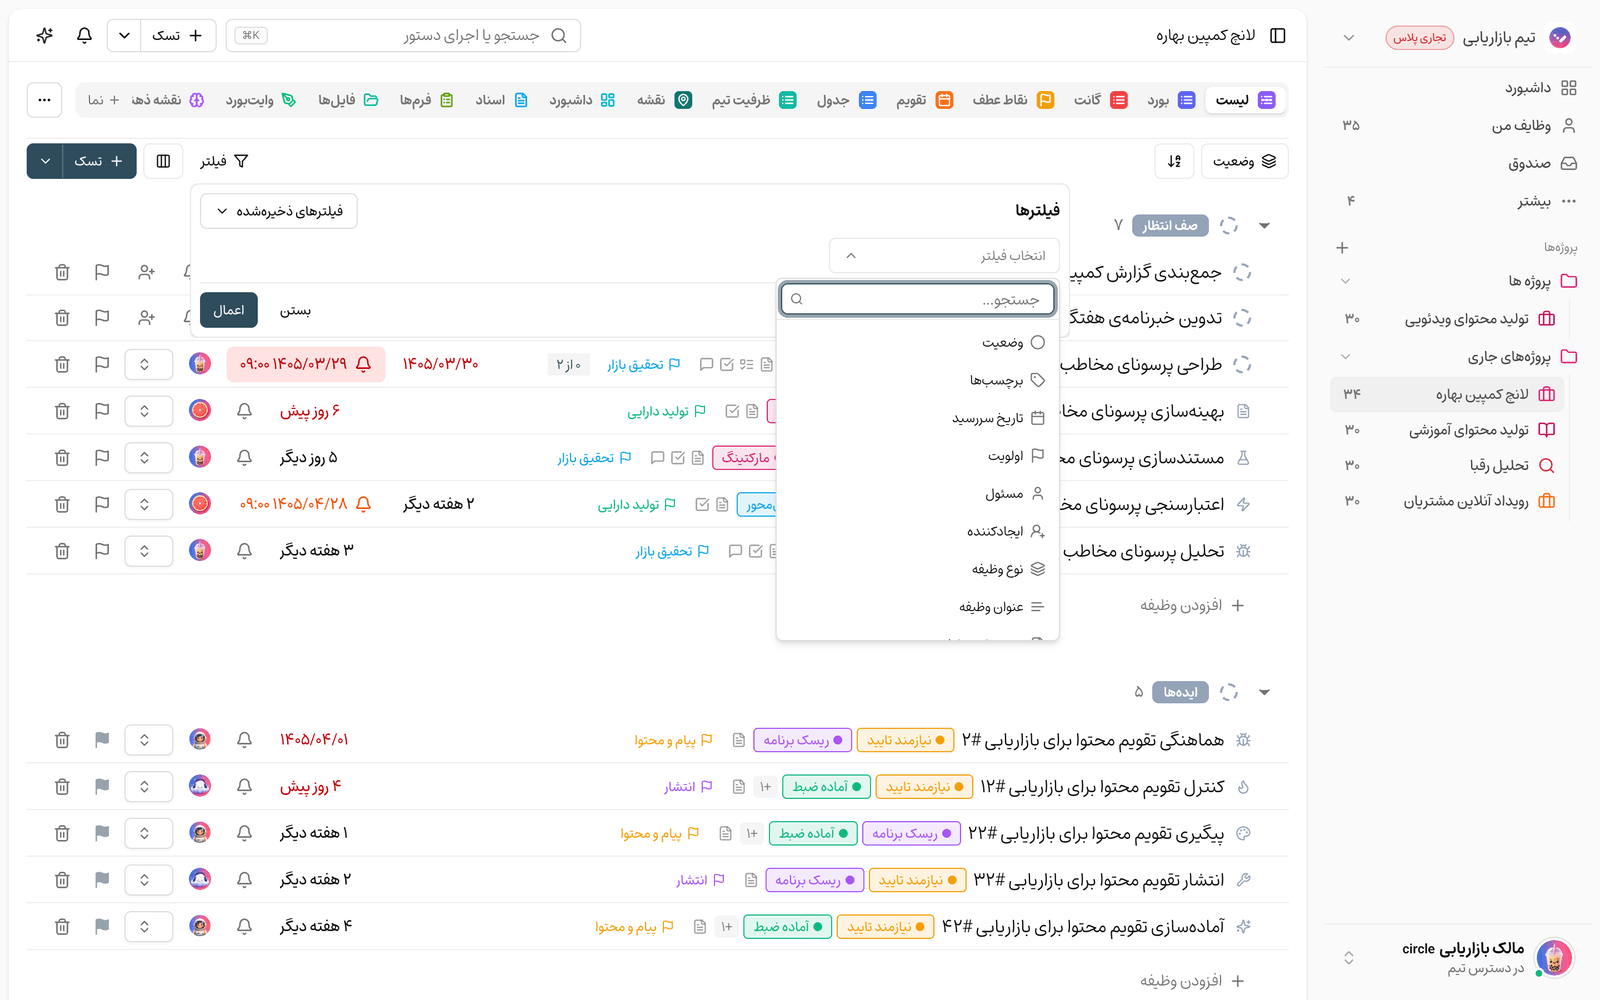Click the AI sparkle icon in top bar

click(44, 36)
